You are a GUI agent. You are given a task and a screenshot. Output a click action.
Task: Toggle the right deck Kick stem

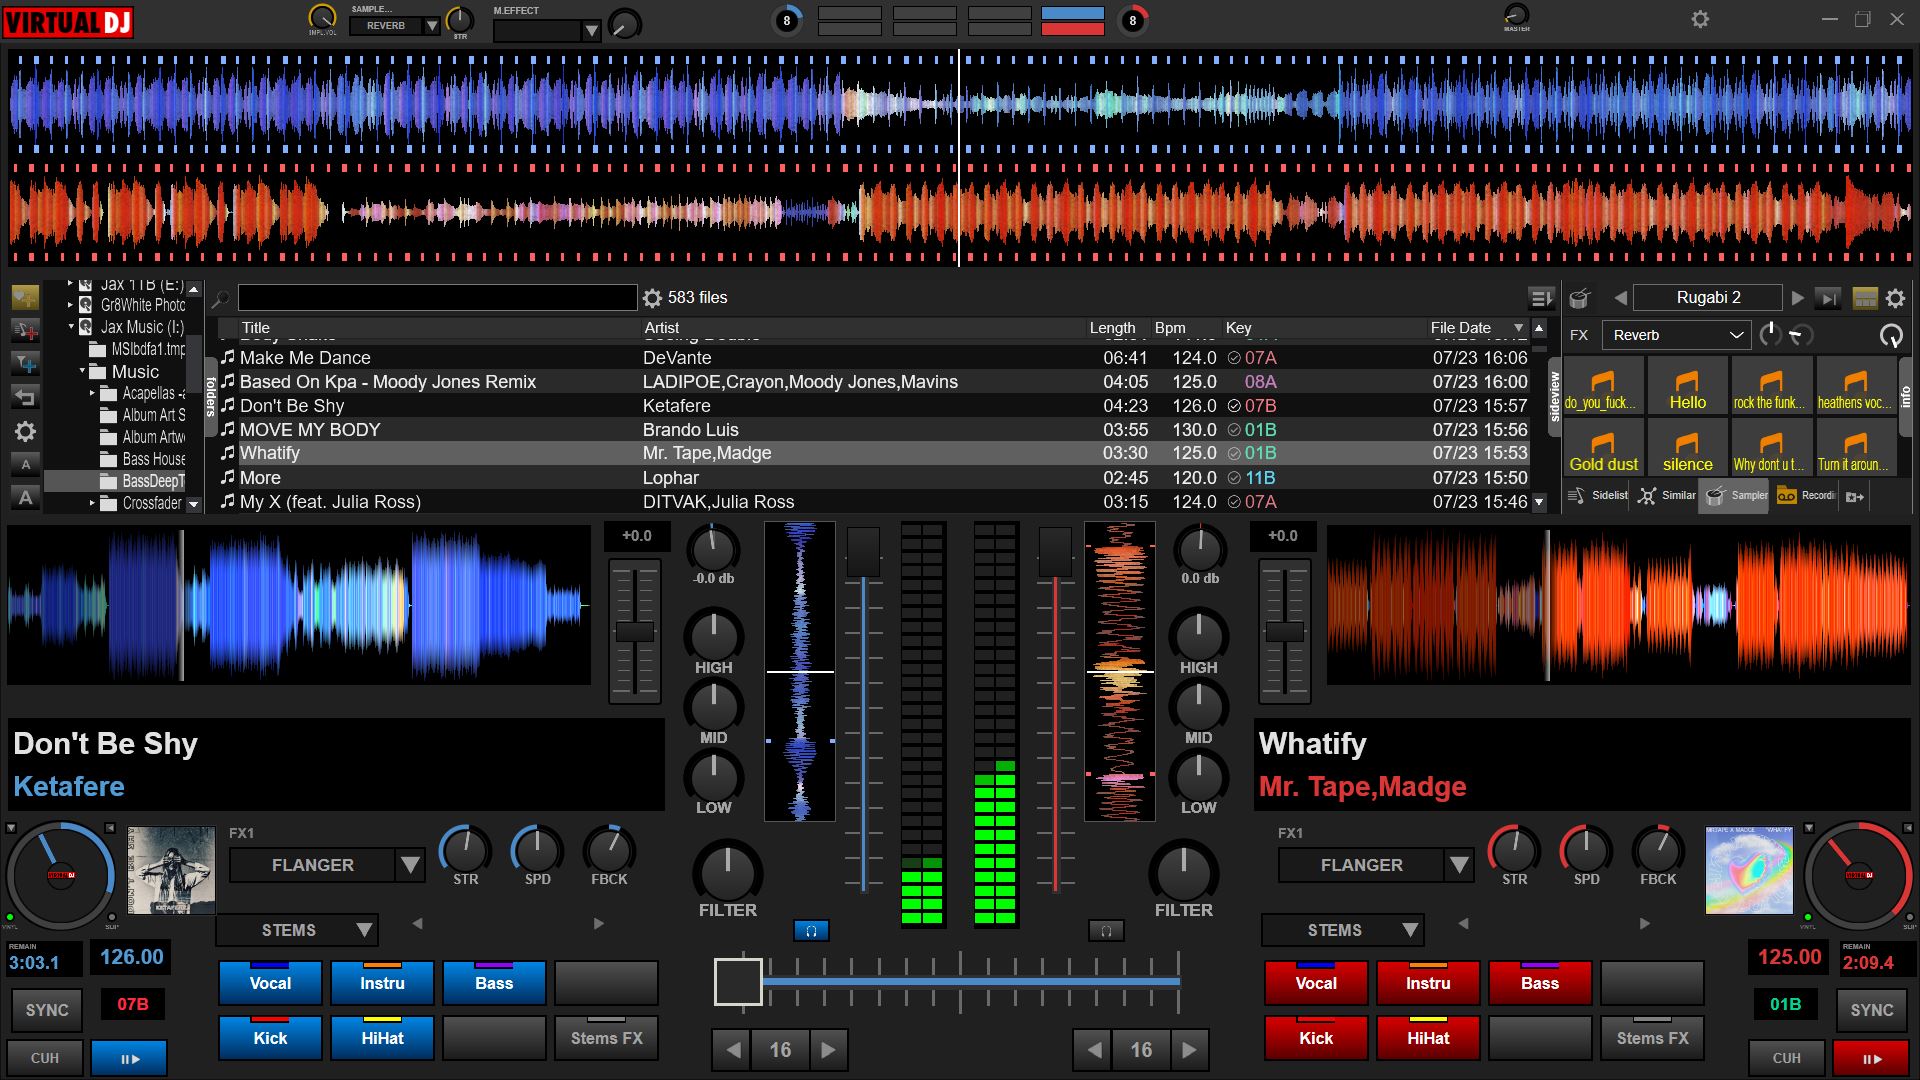tap(1316, 1038)
